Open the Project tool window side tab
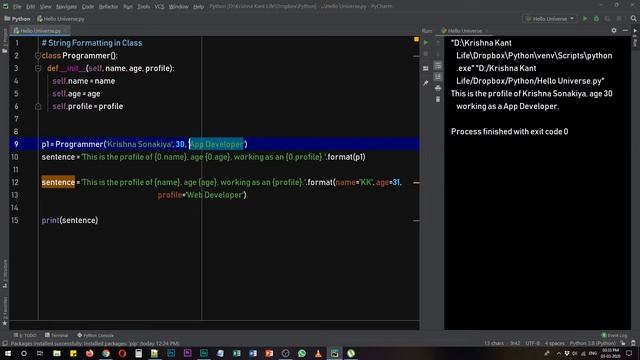 pyautogui.click(x=4, y=41)
